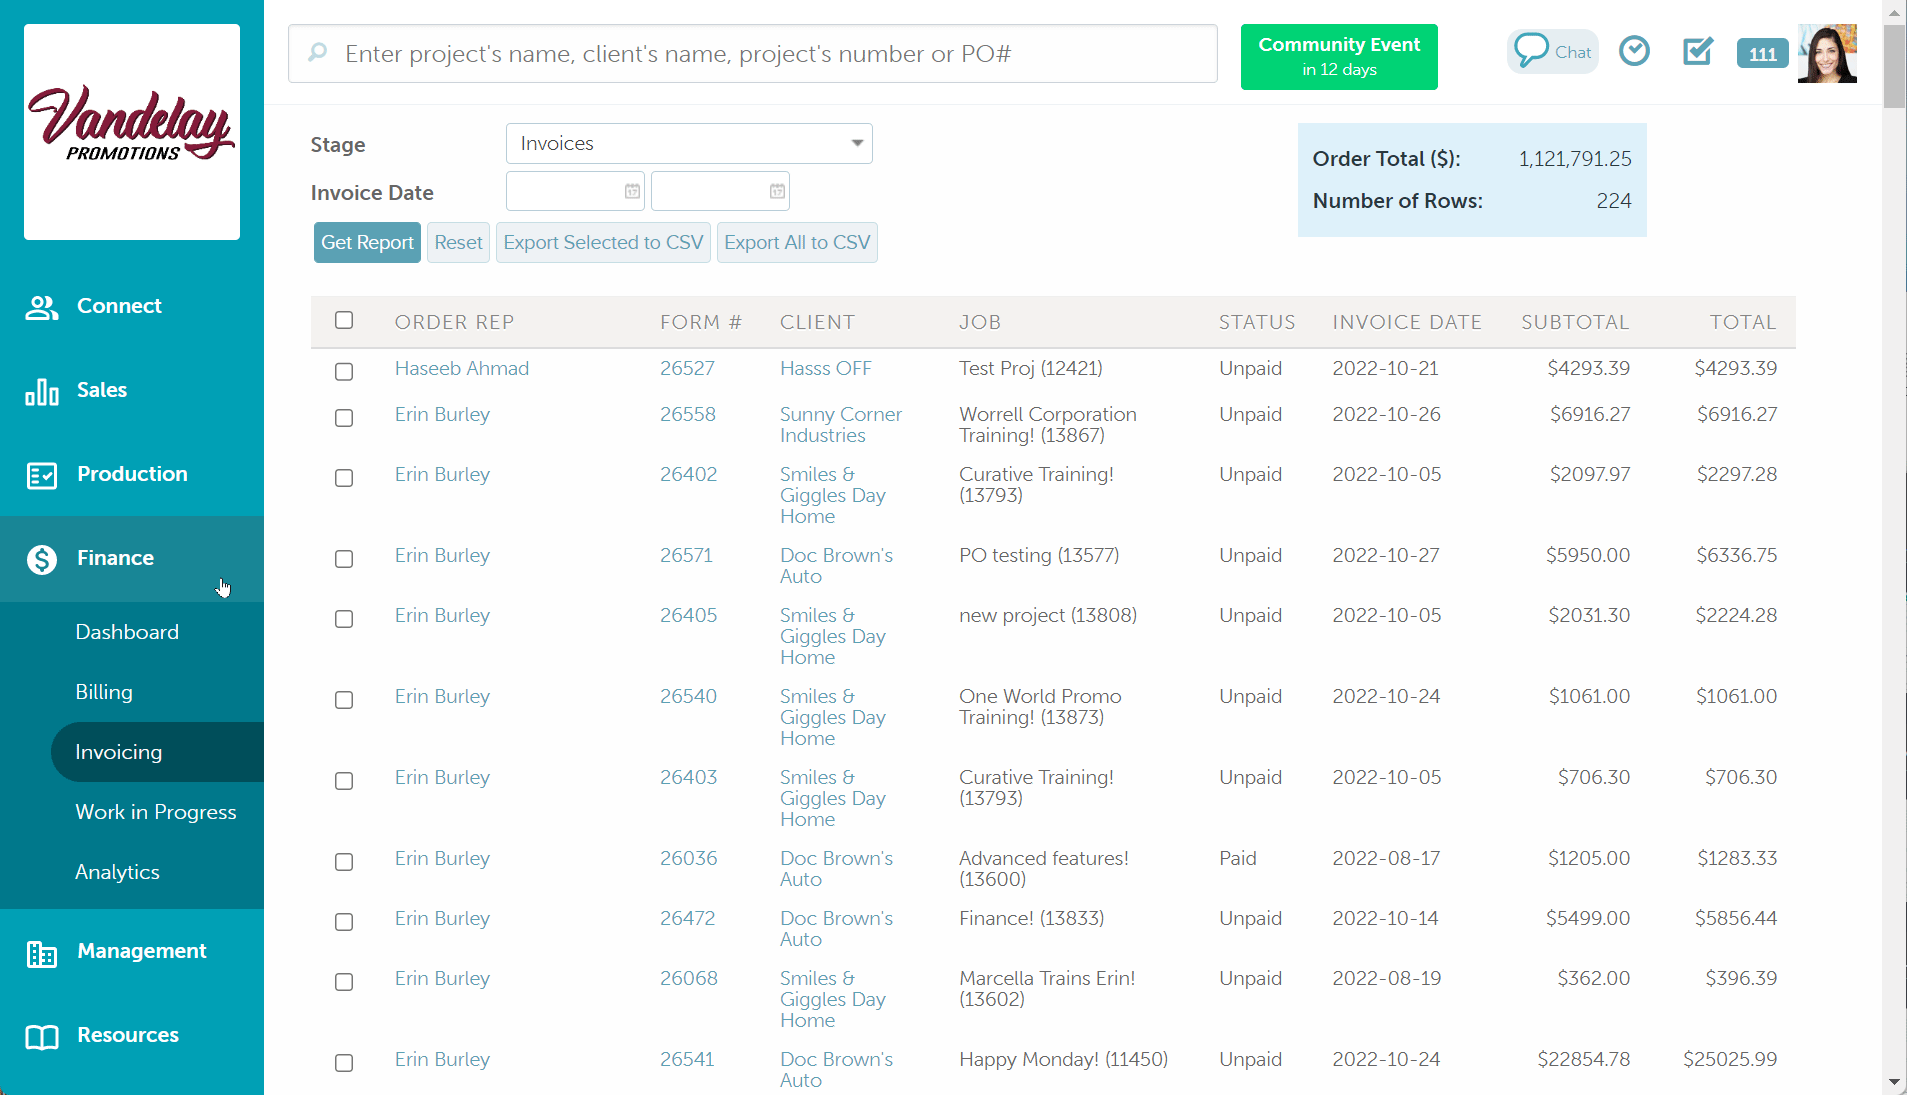Open the first Invoice Date calendar picker
Image resolution: width=1907 pixels, height=1095 pixels.
tap(631, 190)
